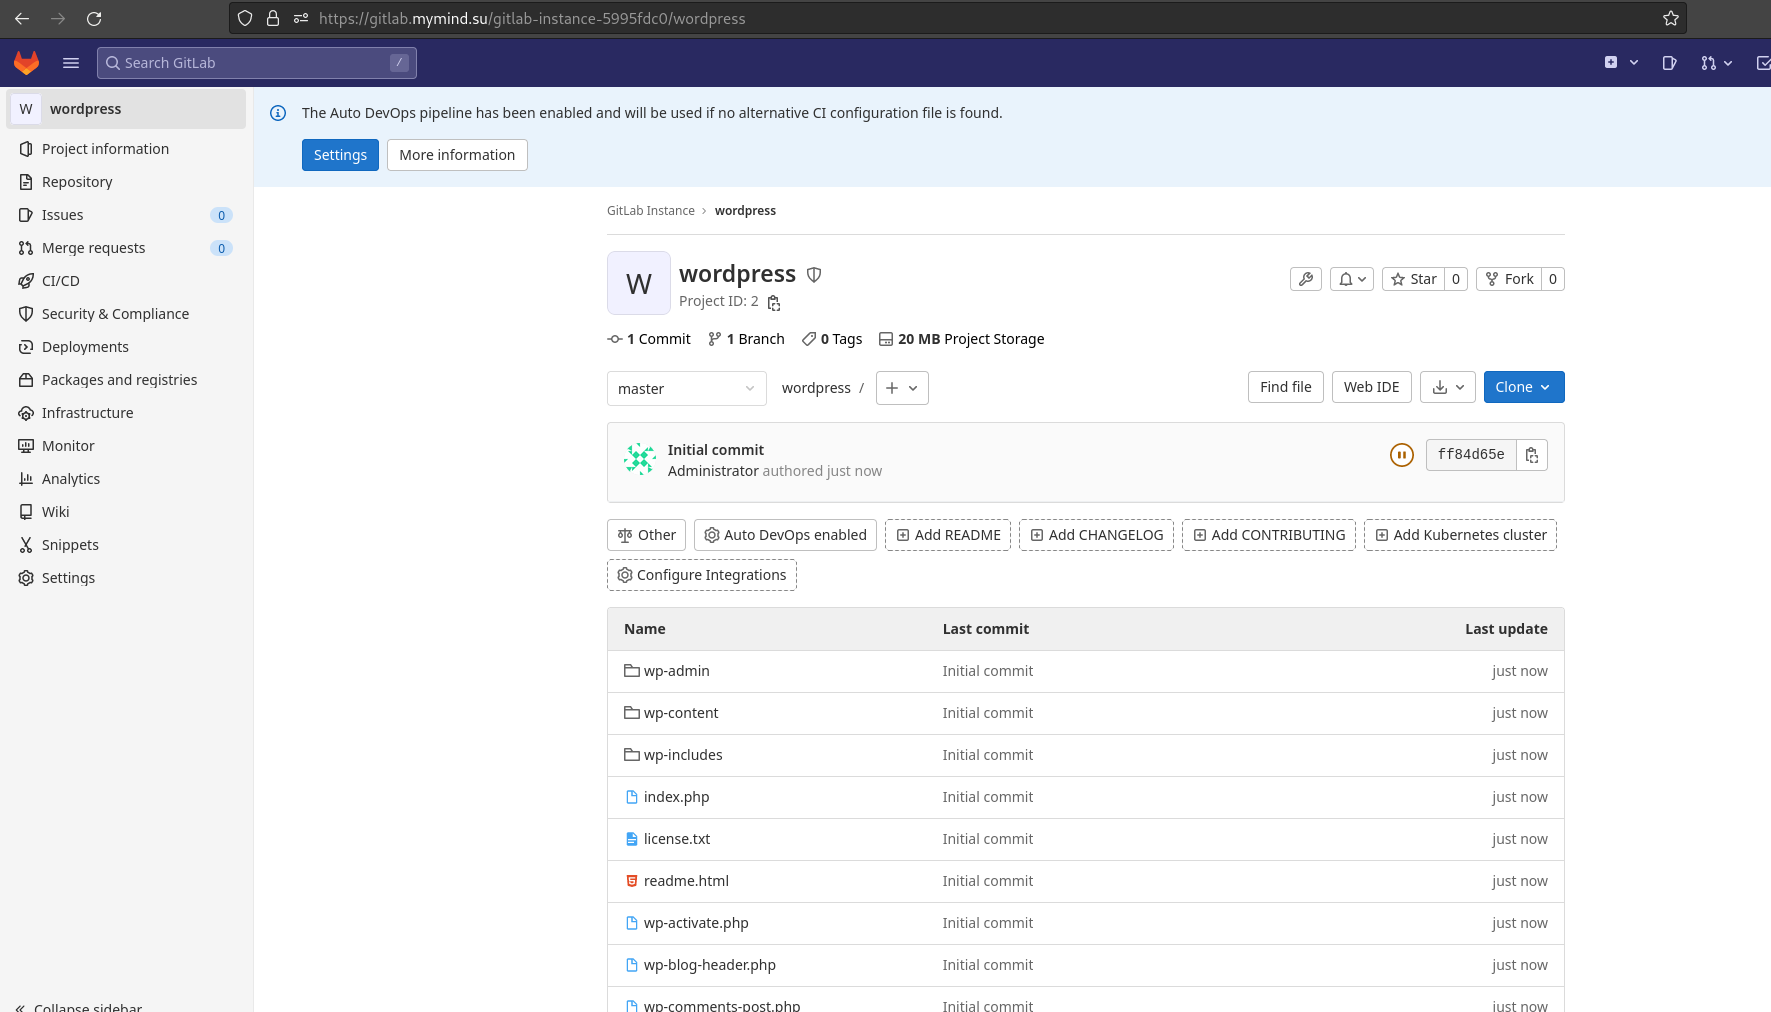This screenshot has height=1012, width=1771.
Task: Bookmark page with the star icon in address bar
Action: 1670,18
